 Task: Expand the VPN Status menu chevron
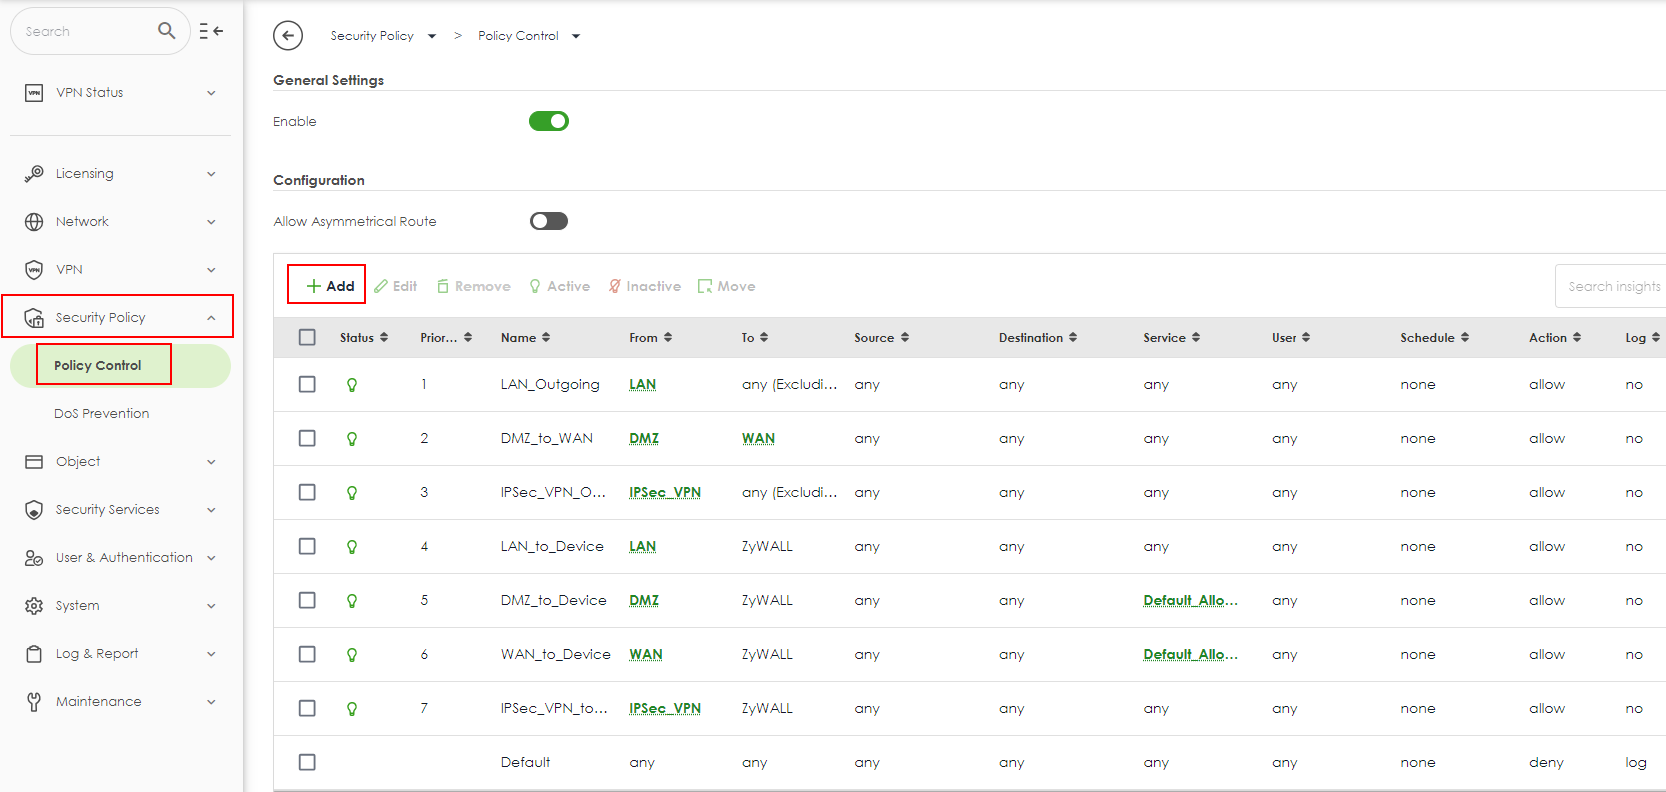(211, 93)
